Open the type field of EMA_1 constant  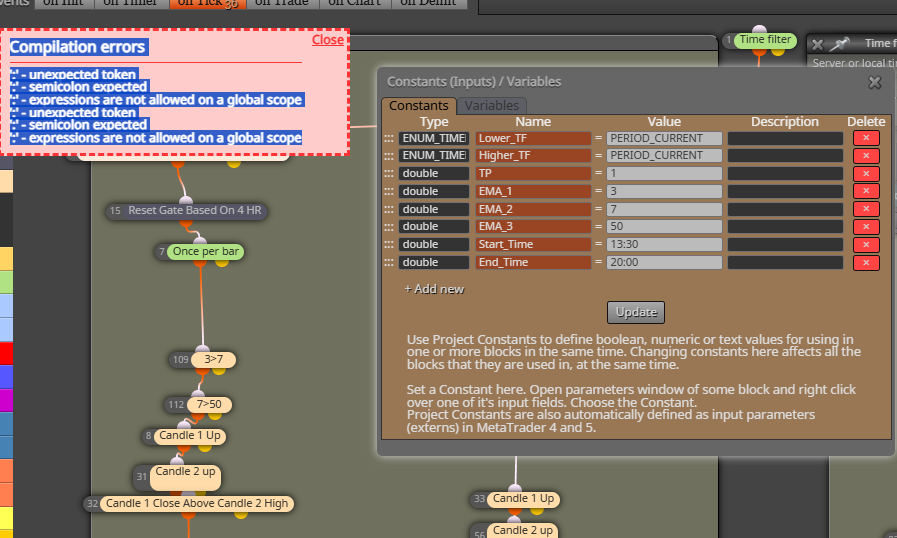point(434,191)
